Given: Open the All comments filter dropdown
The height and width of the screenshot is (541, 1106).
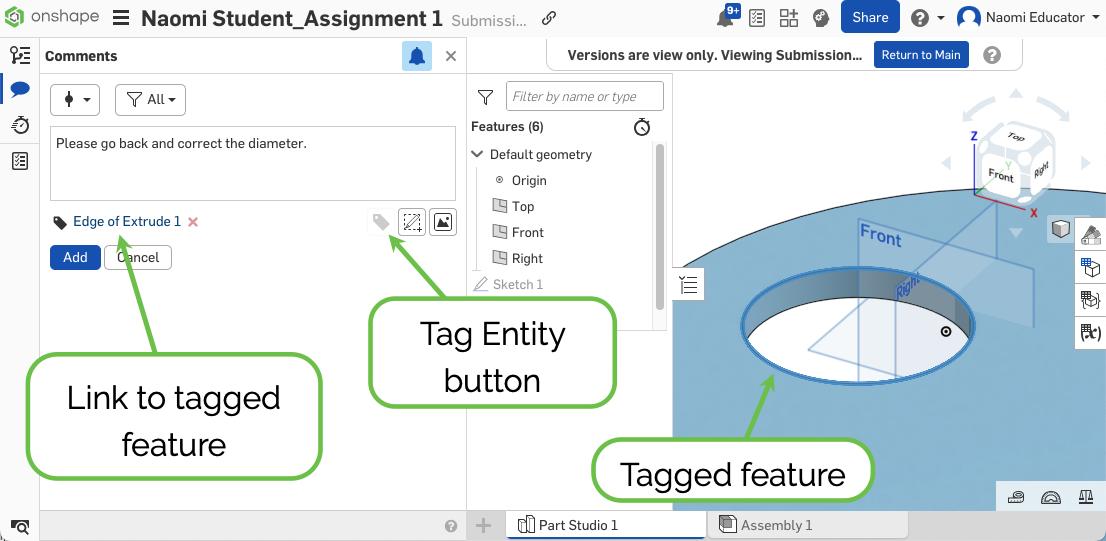Looking at the screenshot, I should [x=151, y=99].
